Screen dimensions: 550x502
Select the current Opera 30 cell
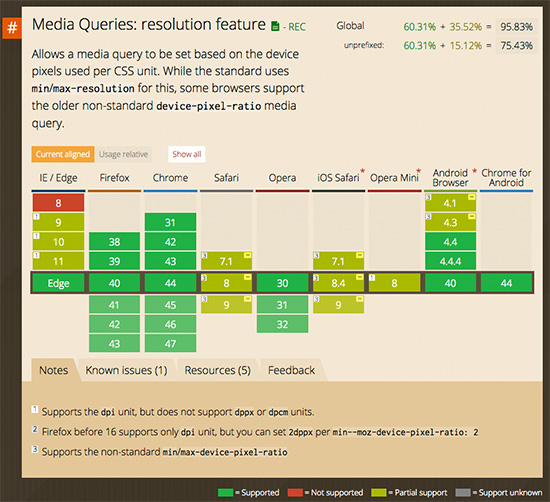[x=282, y=283]
